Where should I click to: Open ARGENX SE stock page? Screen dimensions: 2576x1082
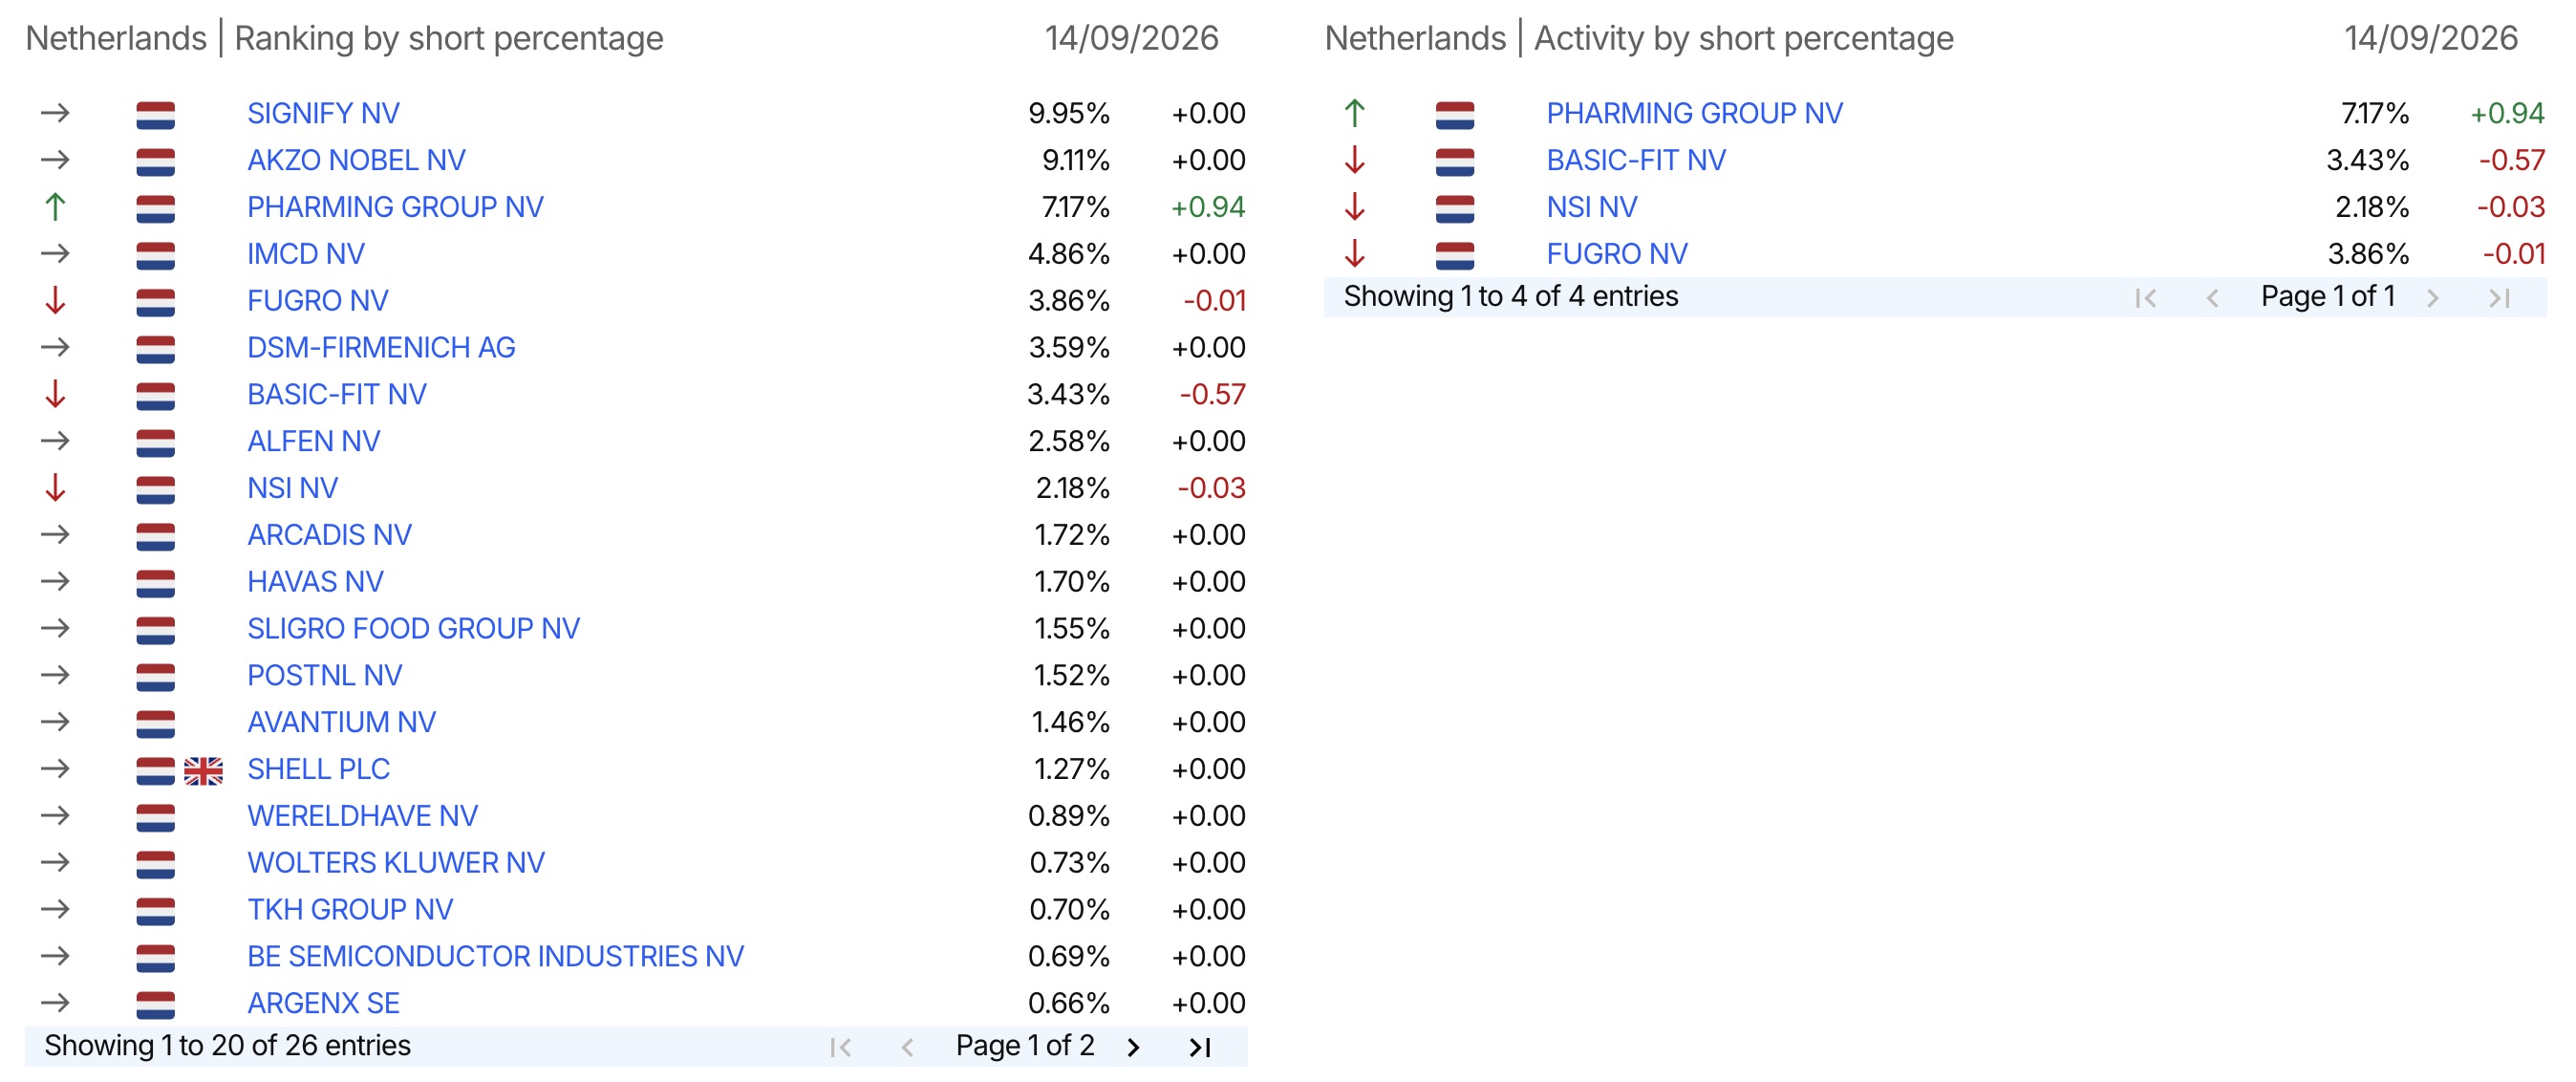pyautogui.click(x=323, y=1003)
